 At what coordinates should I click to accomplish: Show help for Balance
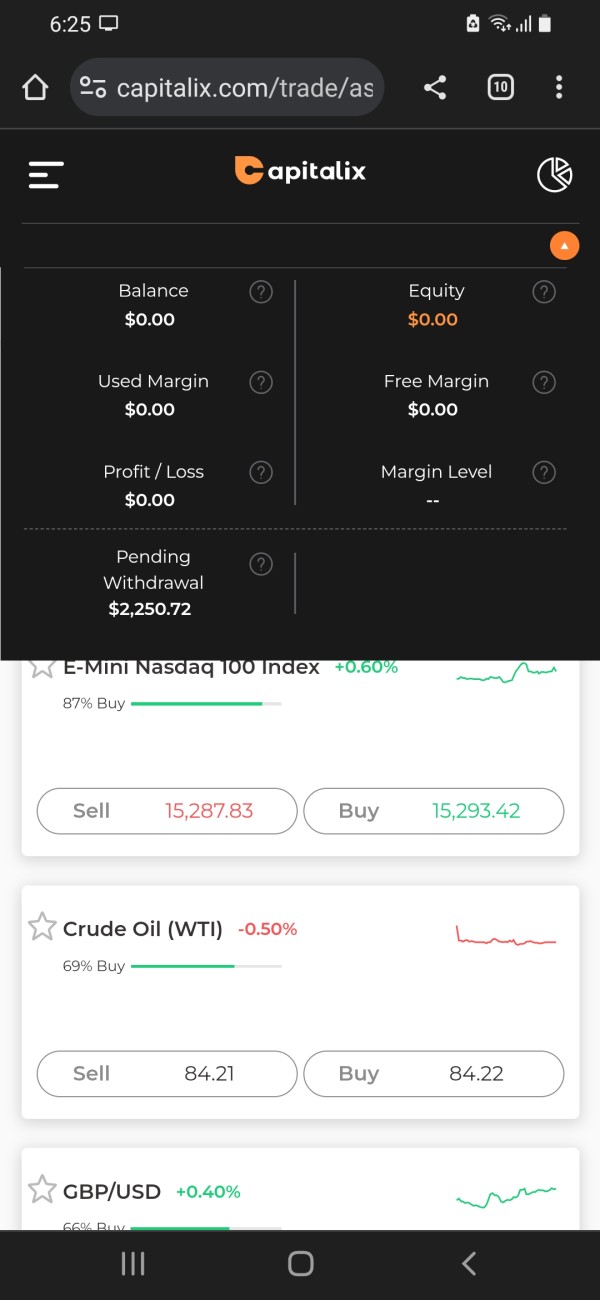260,292
